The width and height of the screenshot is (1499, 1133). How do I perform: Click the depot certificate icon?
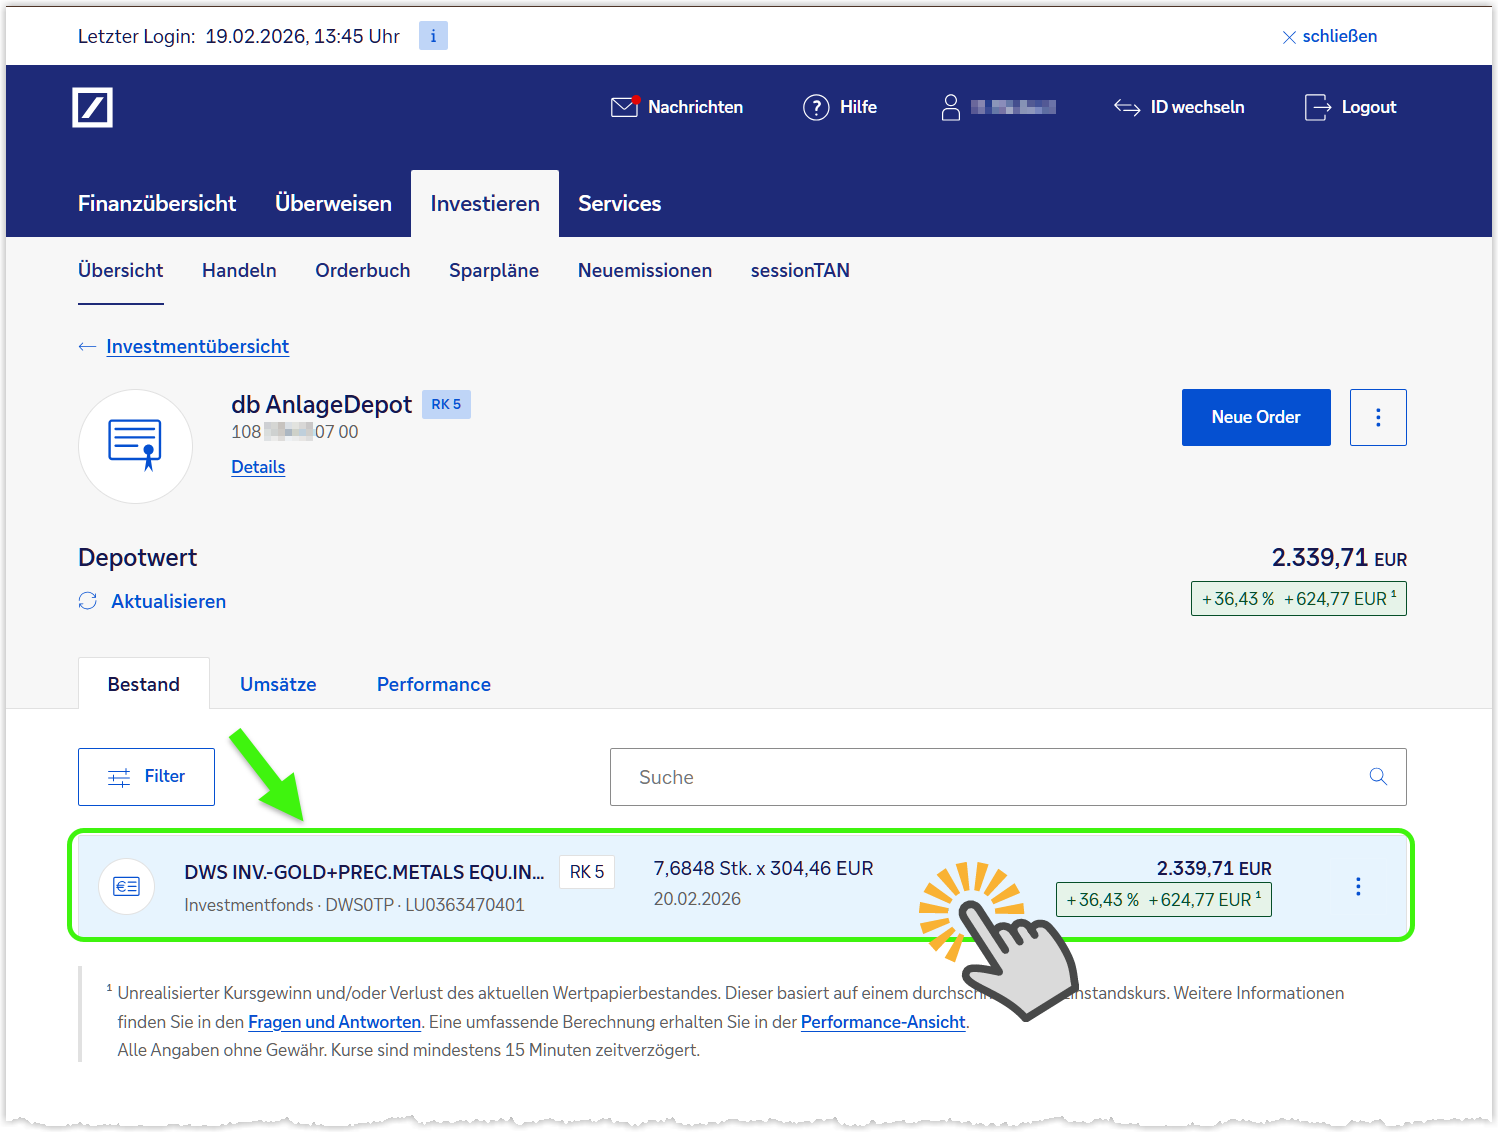(x=135, y=446)
